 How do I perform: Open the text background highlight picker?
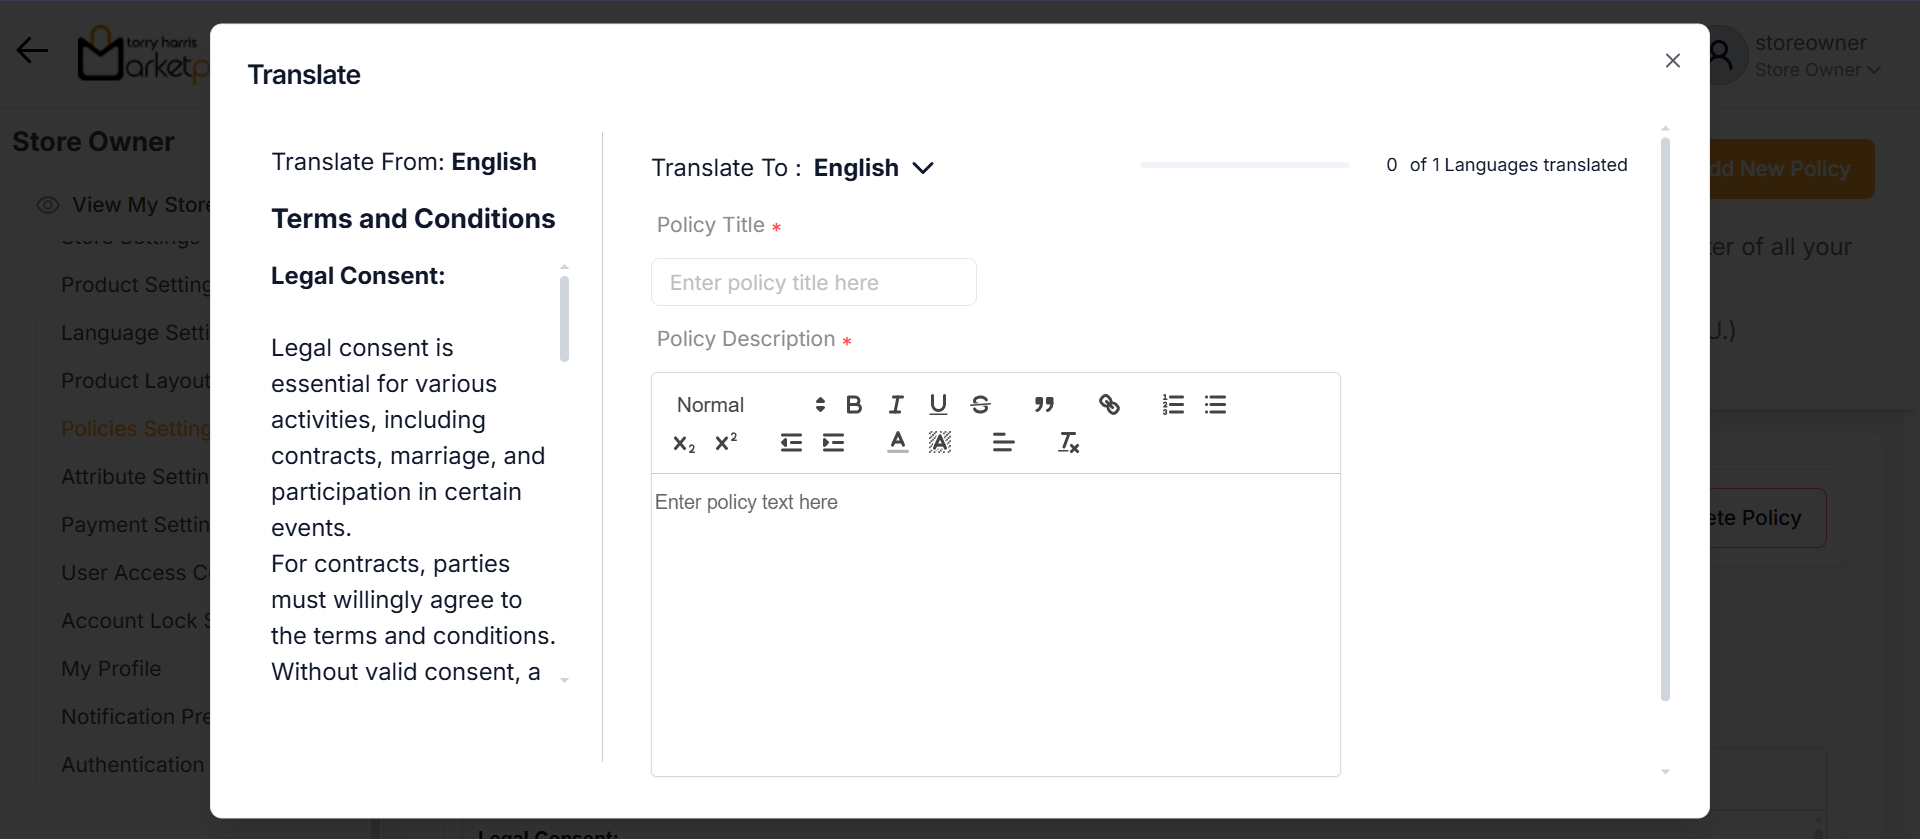[x=940, y=443]
